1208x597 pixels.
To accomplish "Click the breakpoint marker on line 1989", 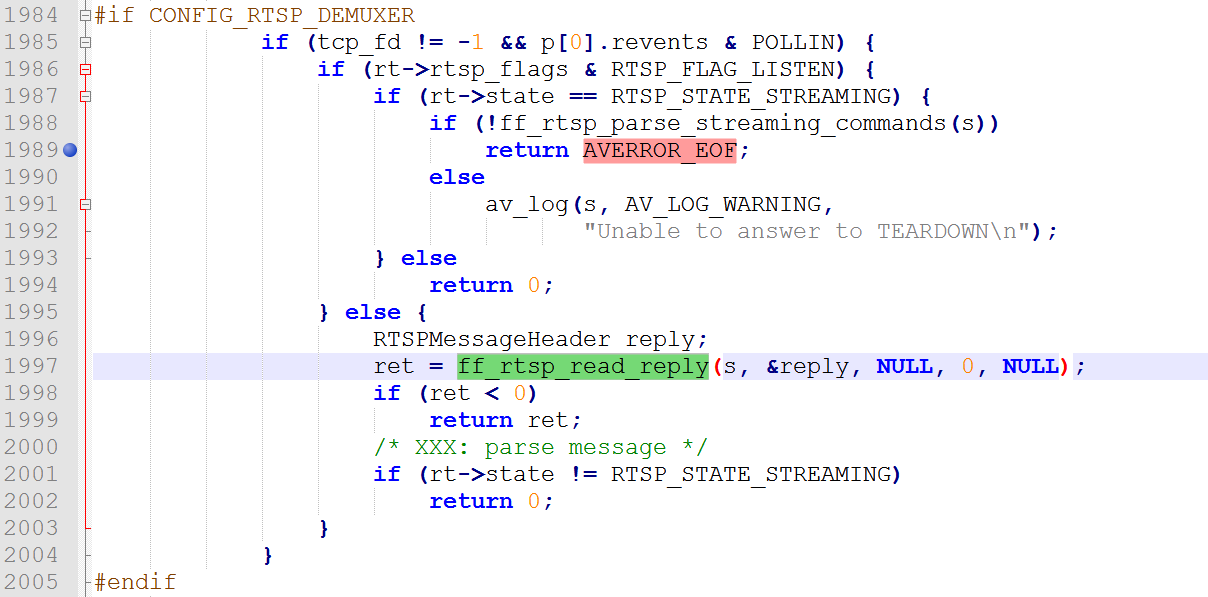I will click(69, 149).
